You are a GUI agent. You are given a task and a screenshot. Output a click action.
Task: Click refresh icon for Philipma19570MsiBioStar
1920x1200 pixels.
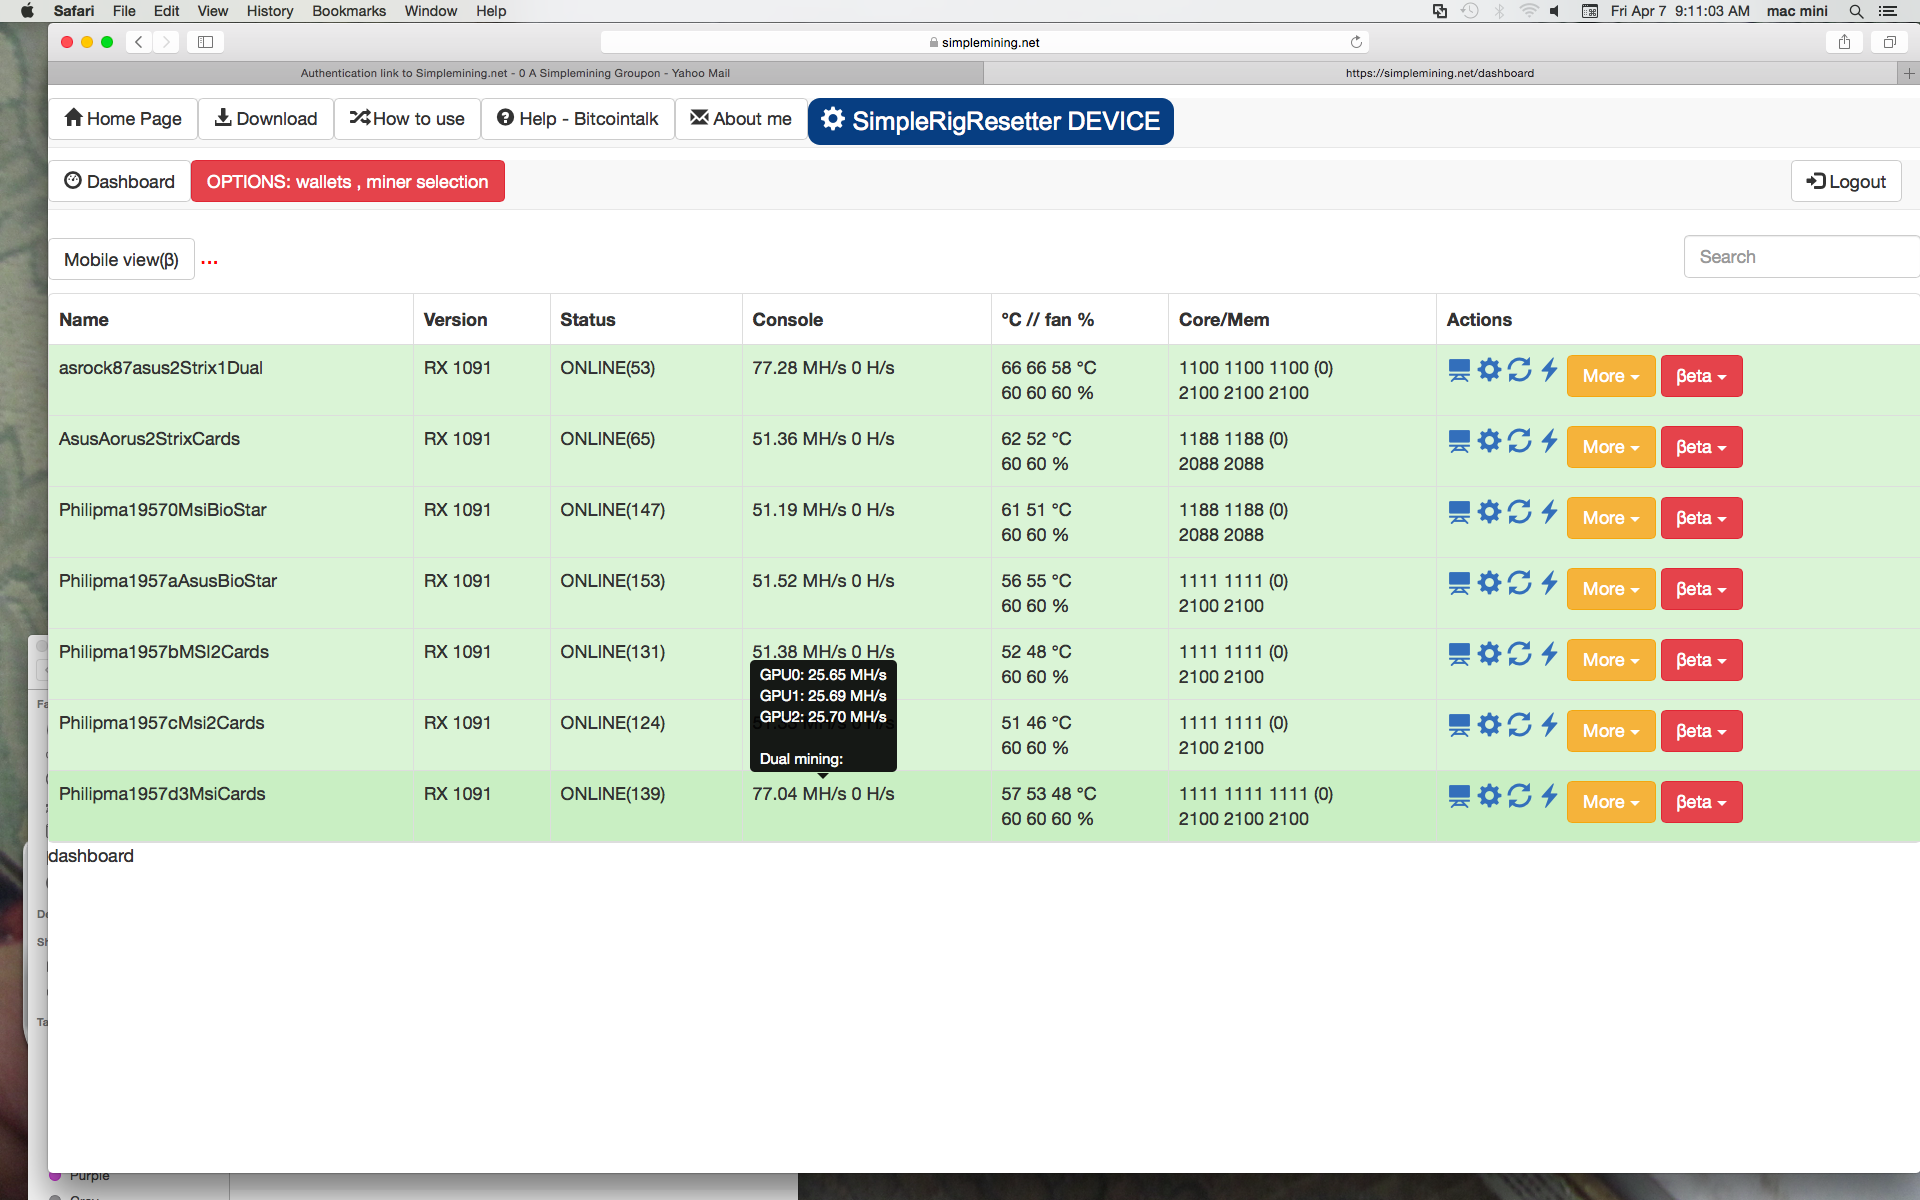pos(1519,512)
